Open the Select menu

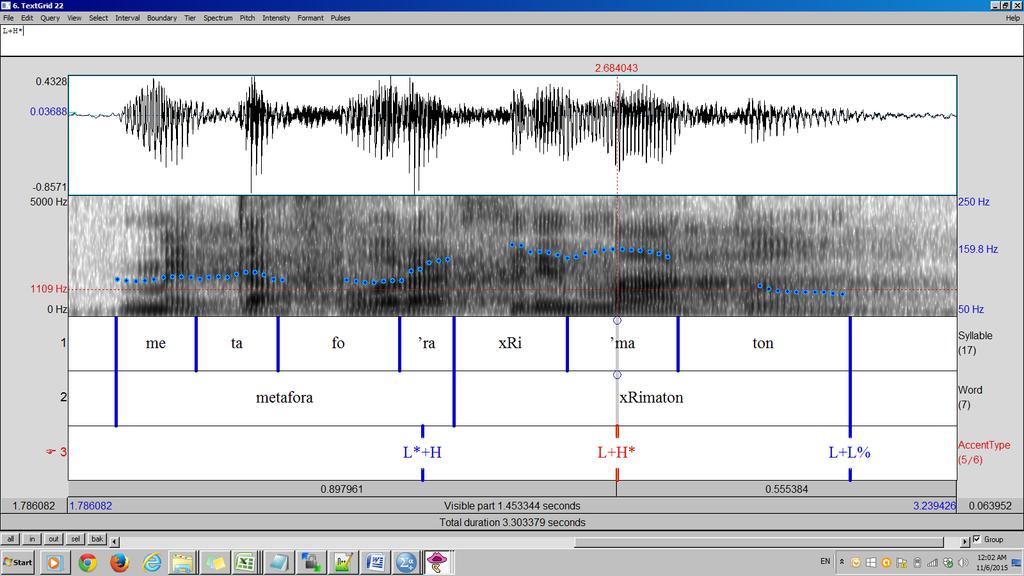click(x=99, y=18)
